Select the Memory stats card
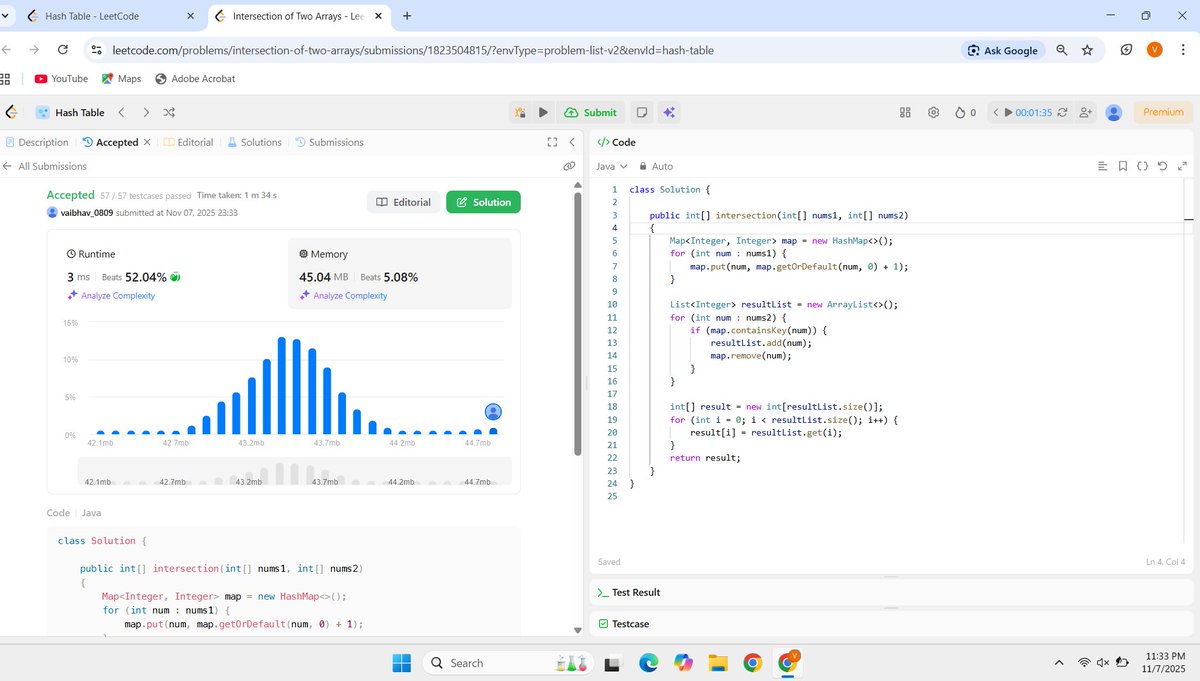Viewport: 1200px width, 681px height. 399,273
